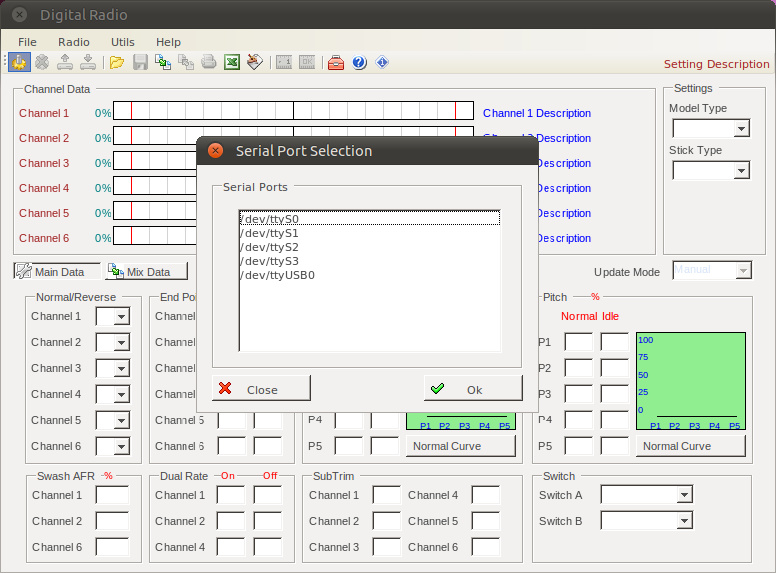
Task: Click the Pitch P3 Idle input field
Action: (615, 394)
